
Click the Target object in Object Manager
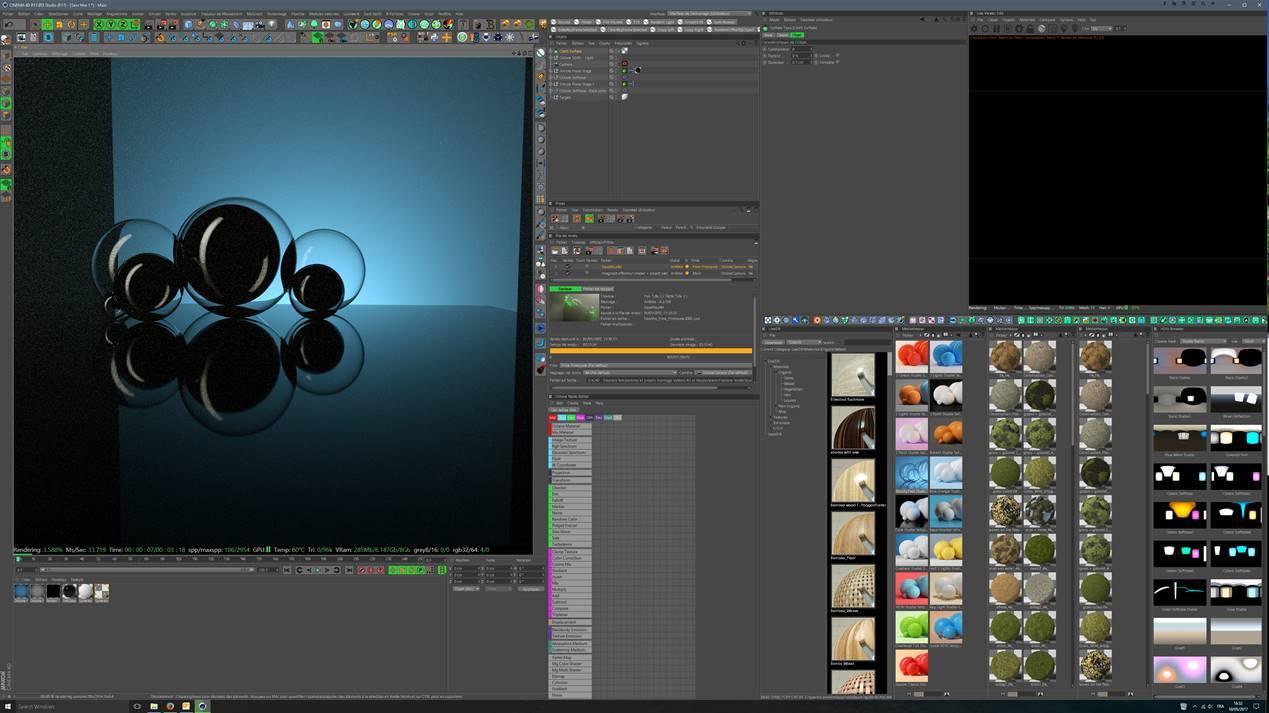click(x=564, y=97)
